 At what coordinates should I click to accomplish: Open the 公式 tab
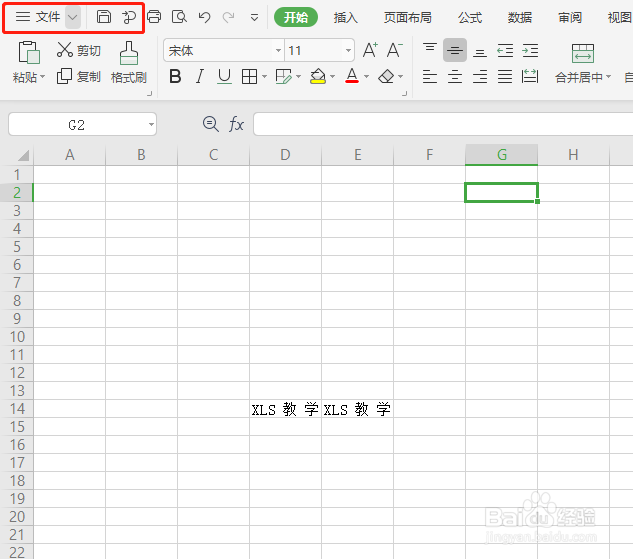coord(470,18)
